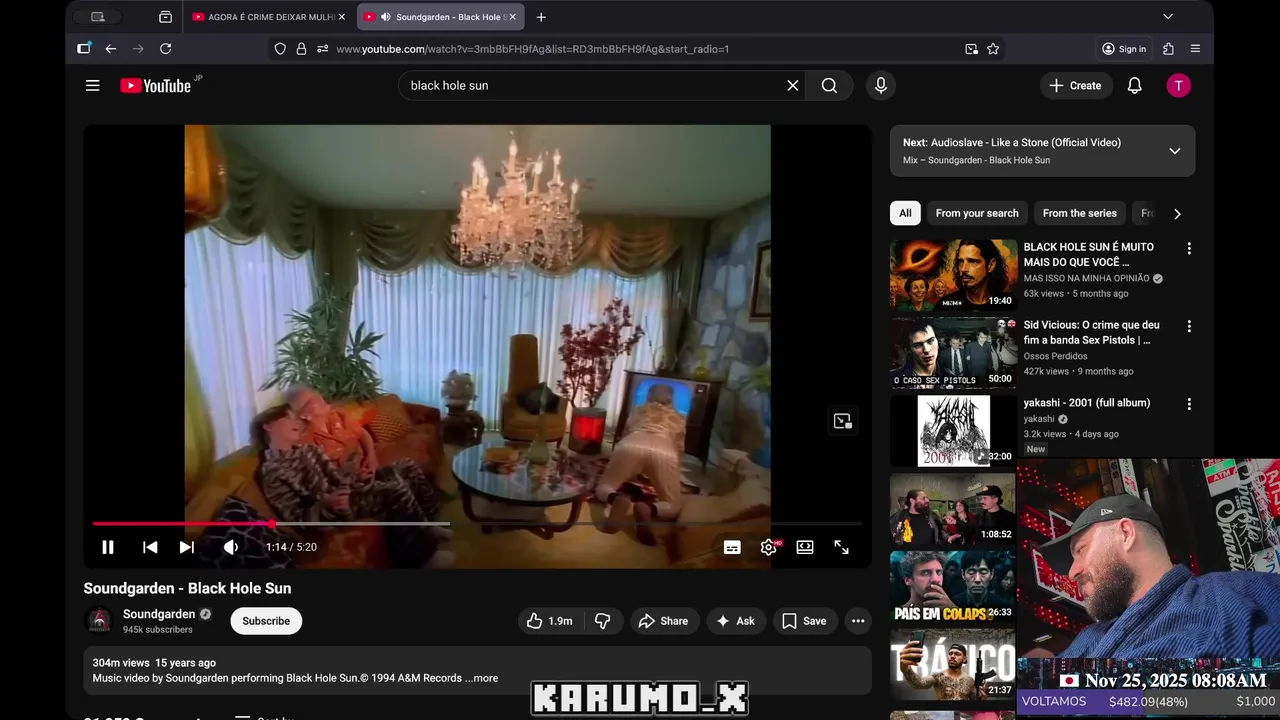Bookmark this page star icon
The width and height of the screenshot is (1280, 720).
pyautogui.click(x=993, y=49)
